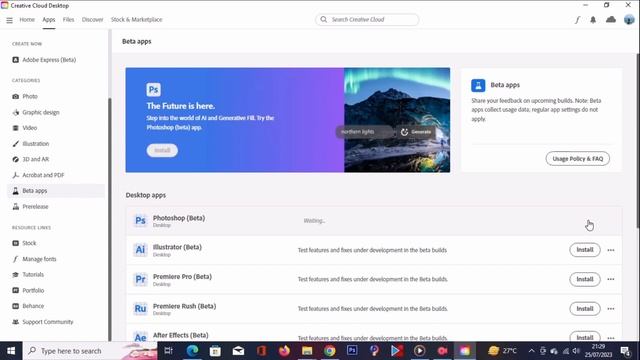Check cloud sync status icon
The image size is (640, 360).
pos(611,20)
